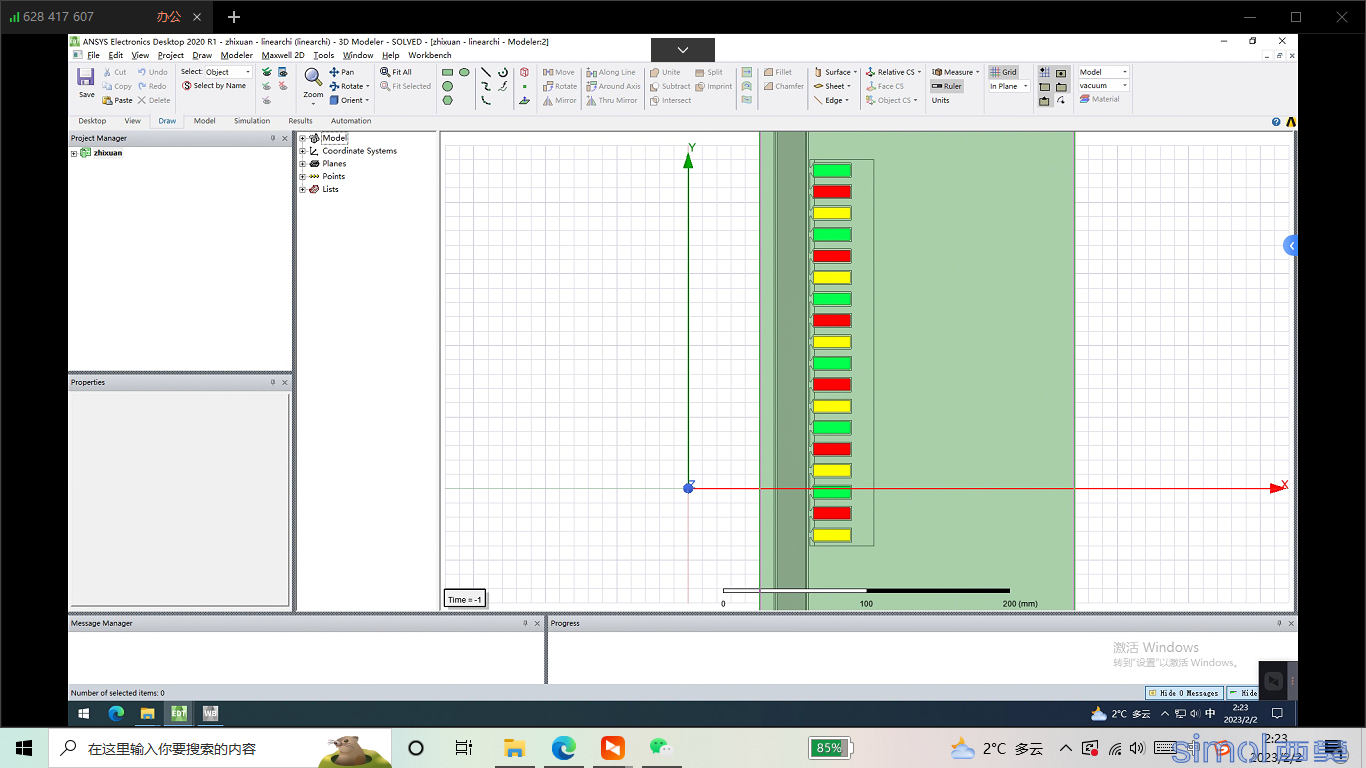Open the help question mark icon
Viewport: 1366px width, 768px height.
(x=1276, y=121)
